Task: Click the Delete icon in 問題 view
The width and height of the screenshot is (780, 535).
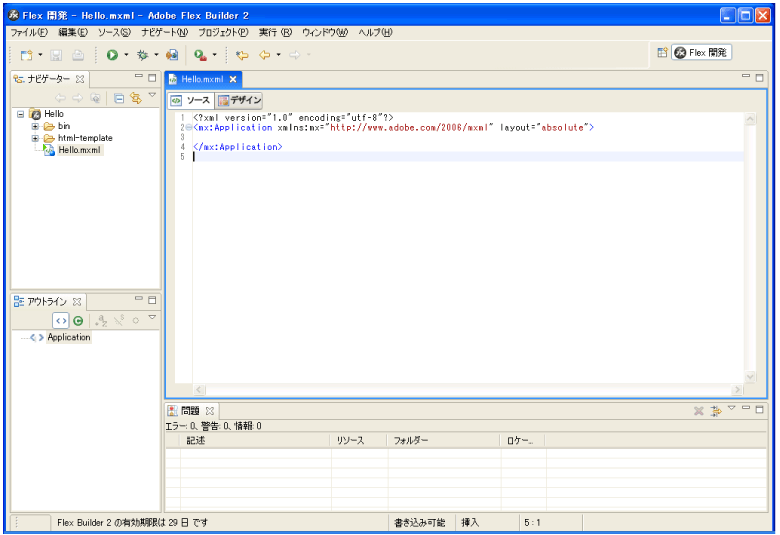Action: [x=698, y=411]
